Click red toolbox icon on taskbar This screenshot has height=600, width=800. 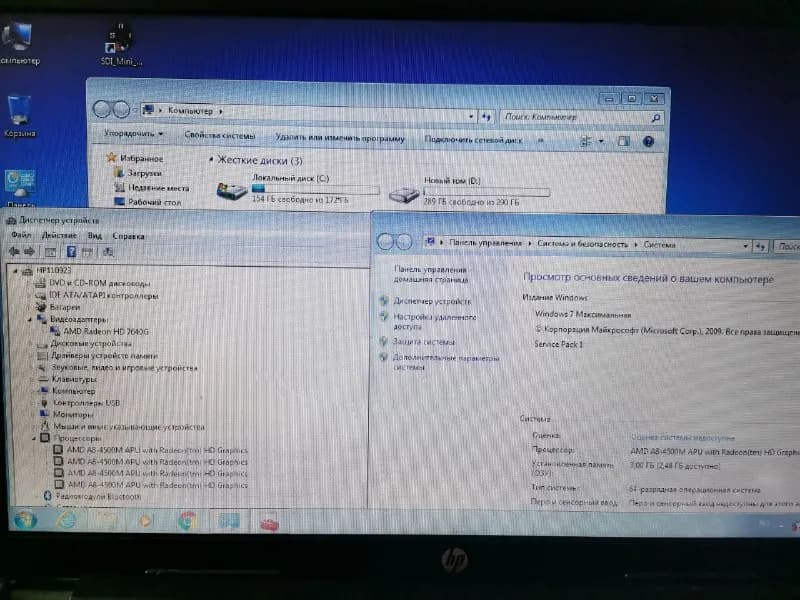tap(269, 522)
